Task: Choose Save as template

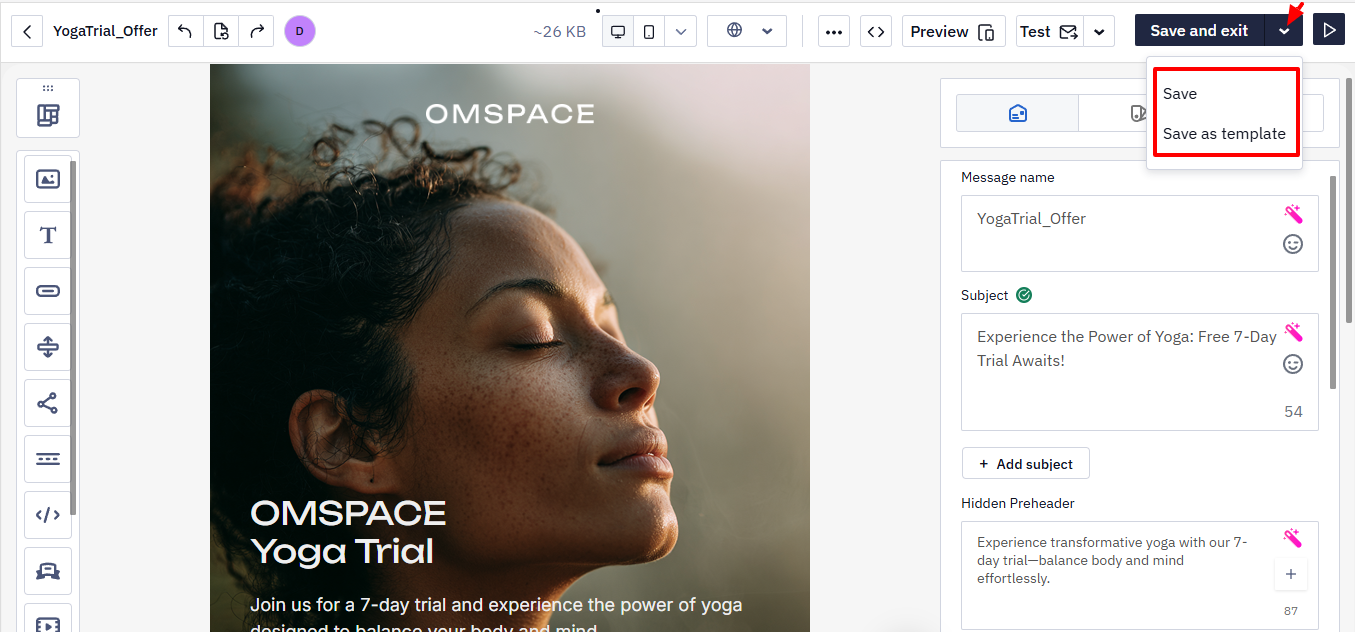Action: click(x=1225, y=134)
